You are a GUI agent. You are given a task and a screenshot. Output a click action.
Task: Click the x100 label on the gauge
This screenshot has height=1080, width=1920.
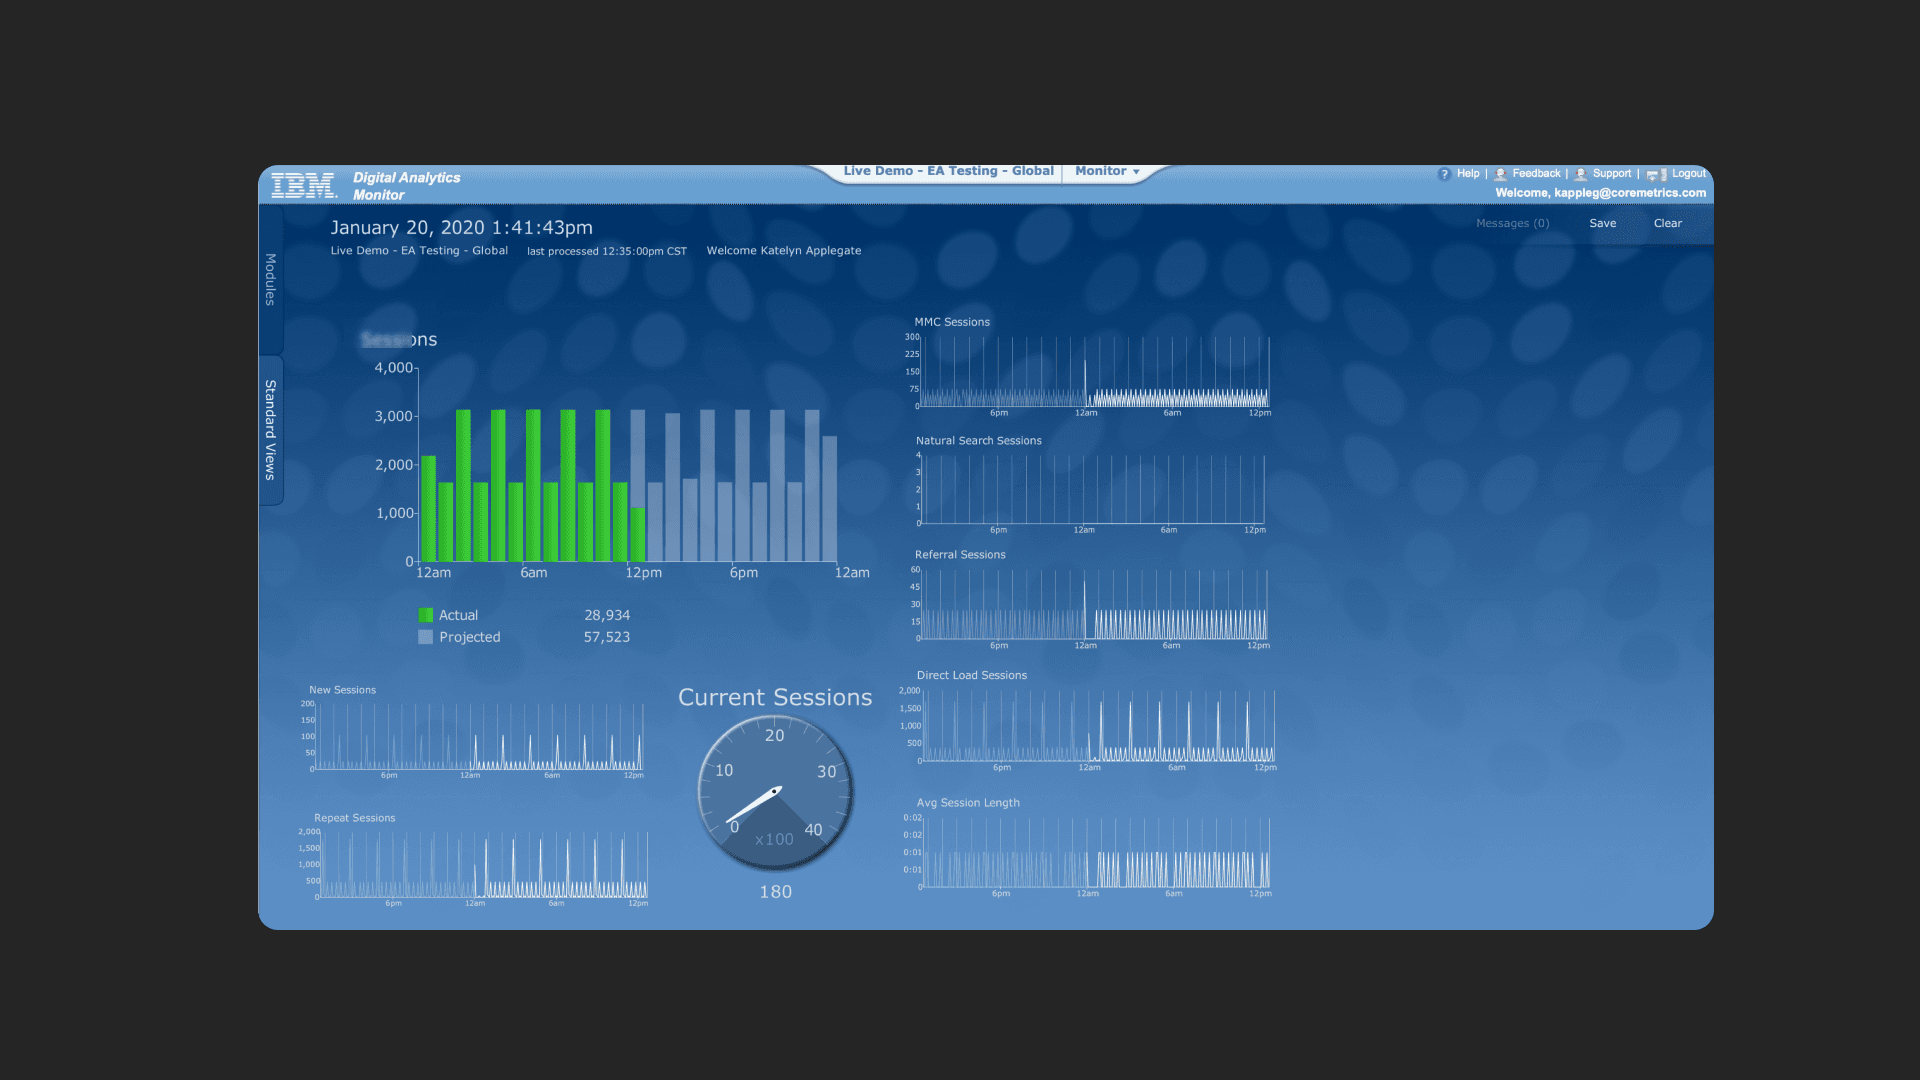tap(774, 839)
